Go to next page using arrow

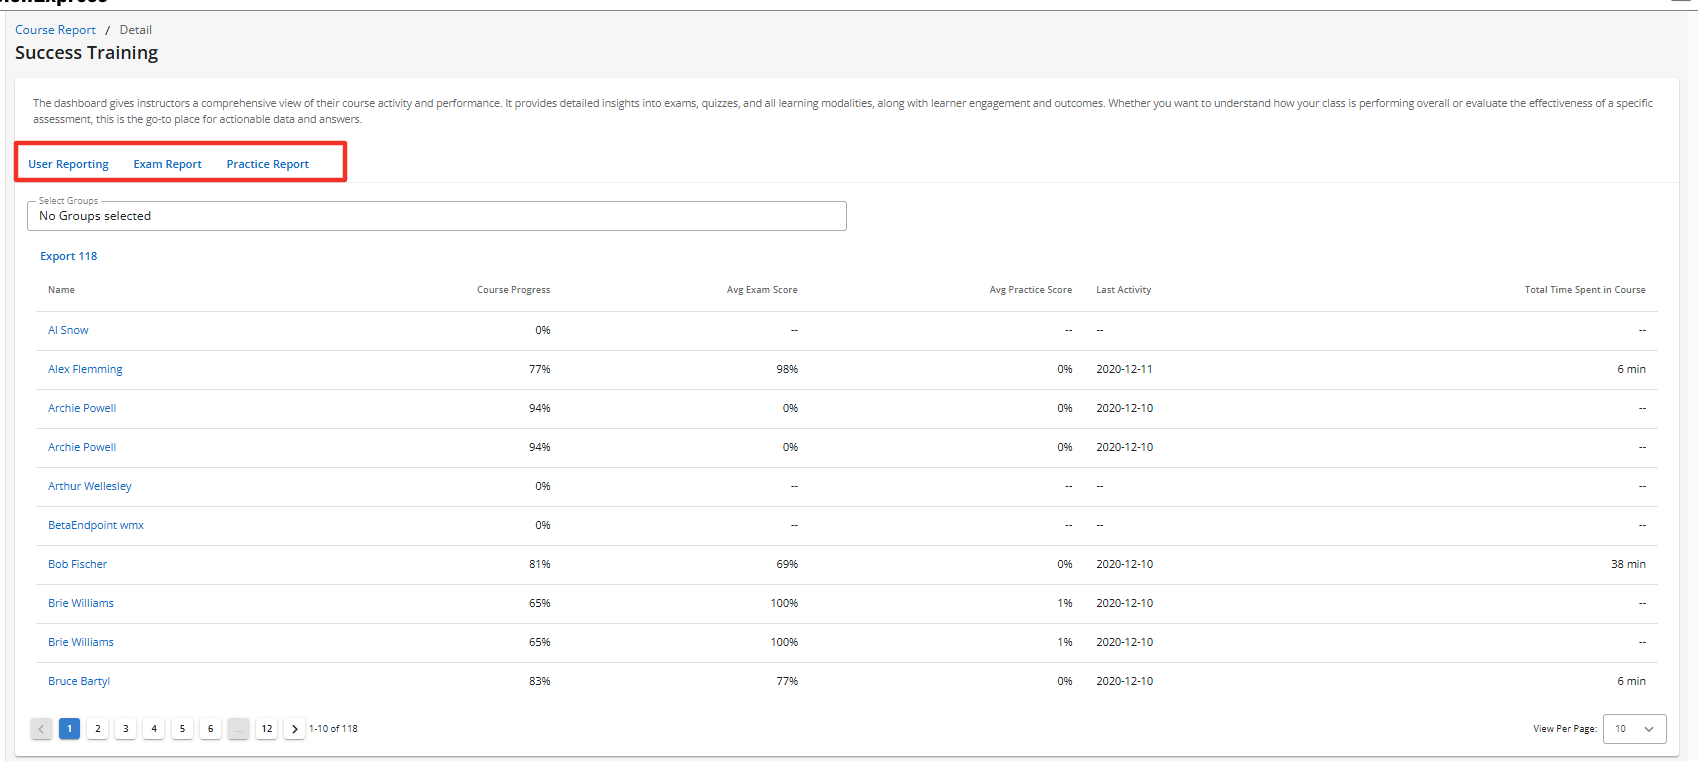click(x=294, y=729)
